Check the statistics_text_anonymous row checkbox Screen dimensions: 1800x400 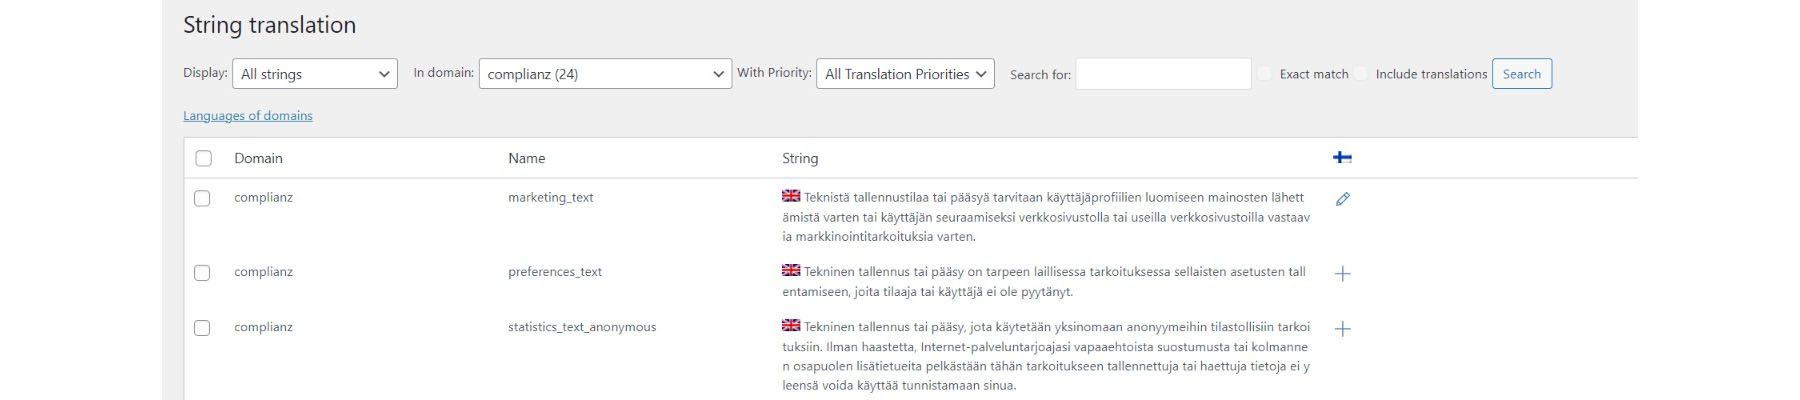pos(202,328)
